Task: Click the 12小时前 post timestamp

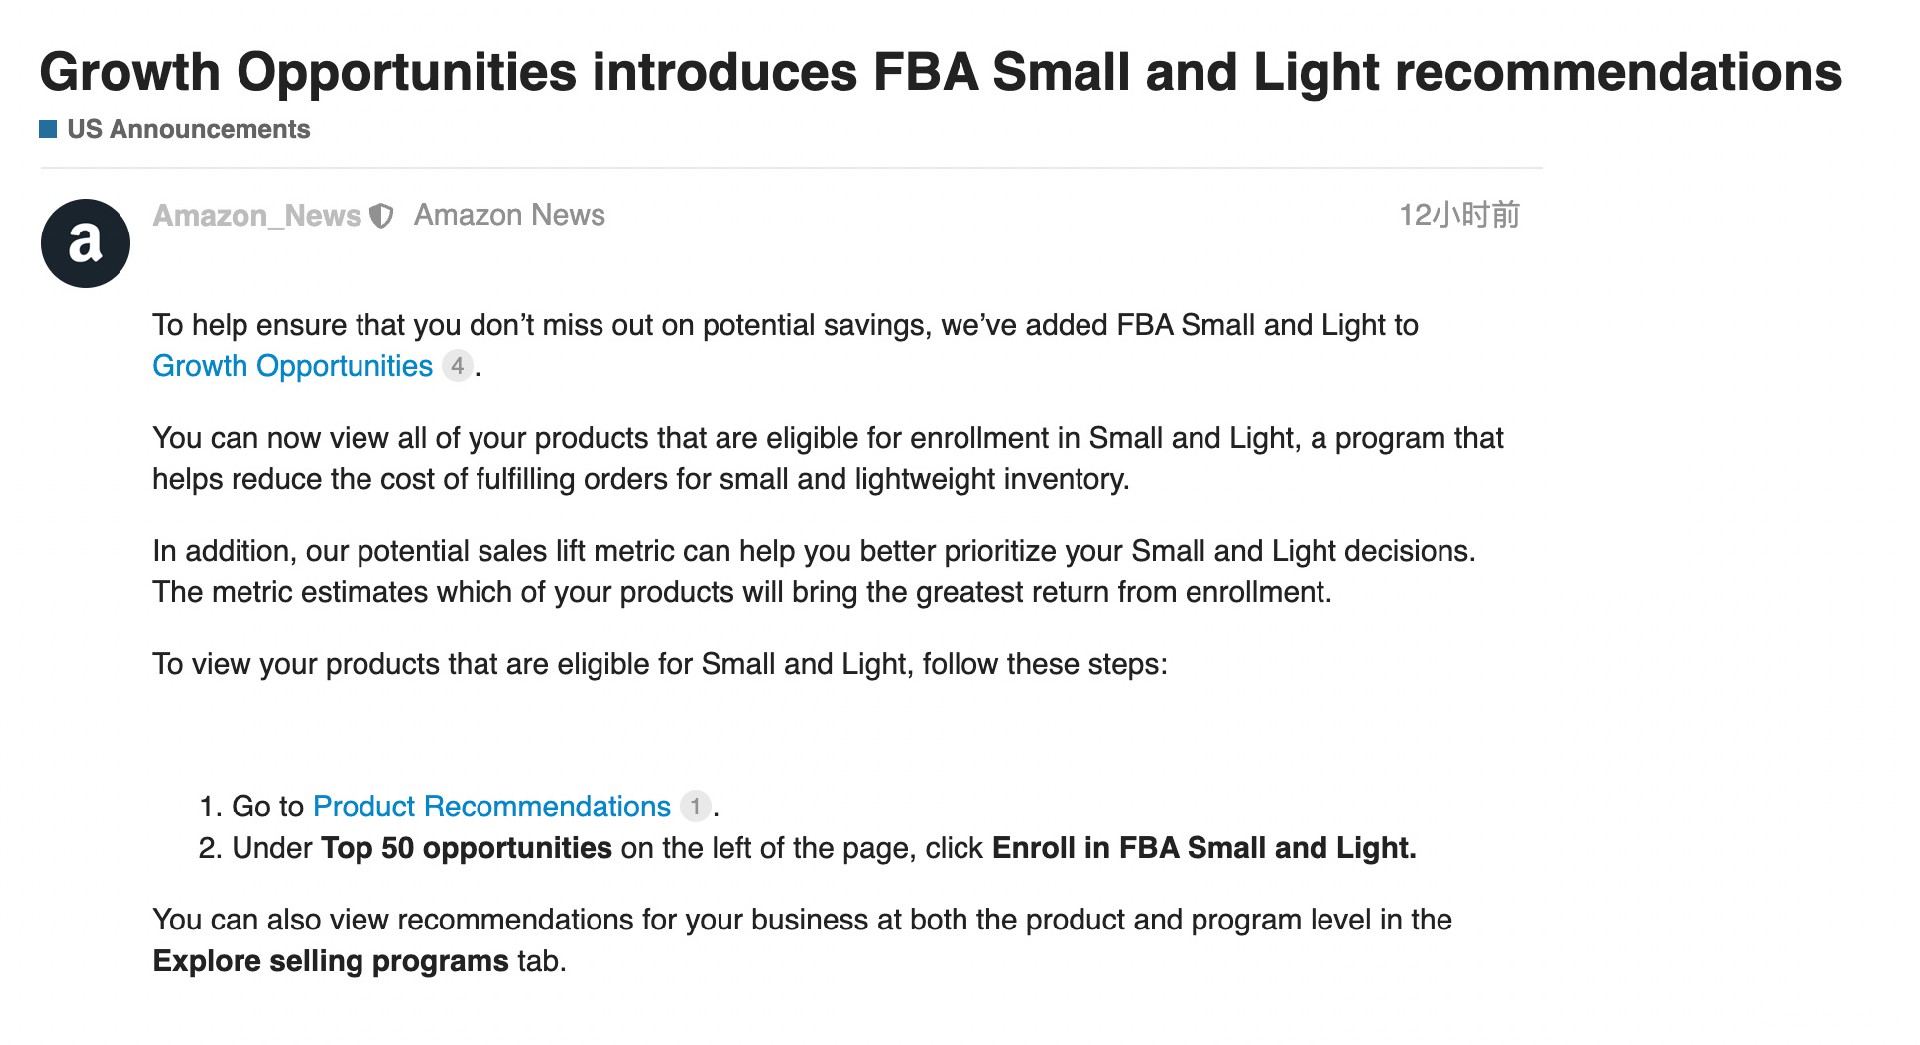Action: pyautogui.click(x=1459, y=215)
